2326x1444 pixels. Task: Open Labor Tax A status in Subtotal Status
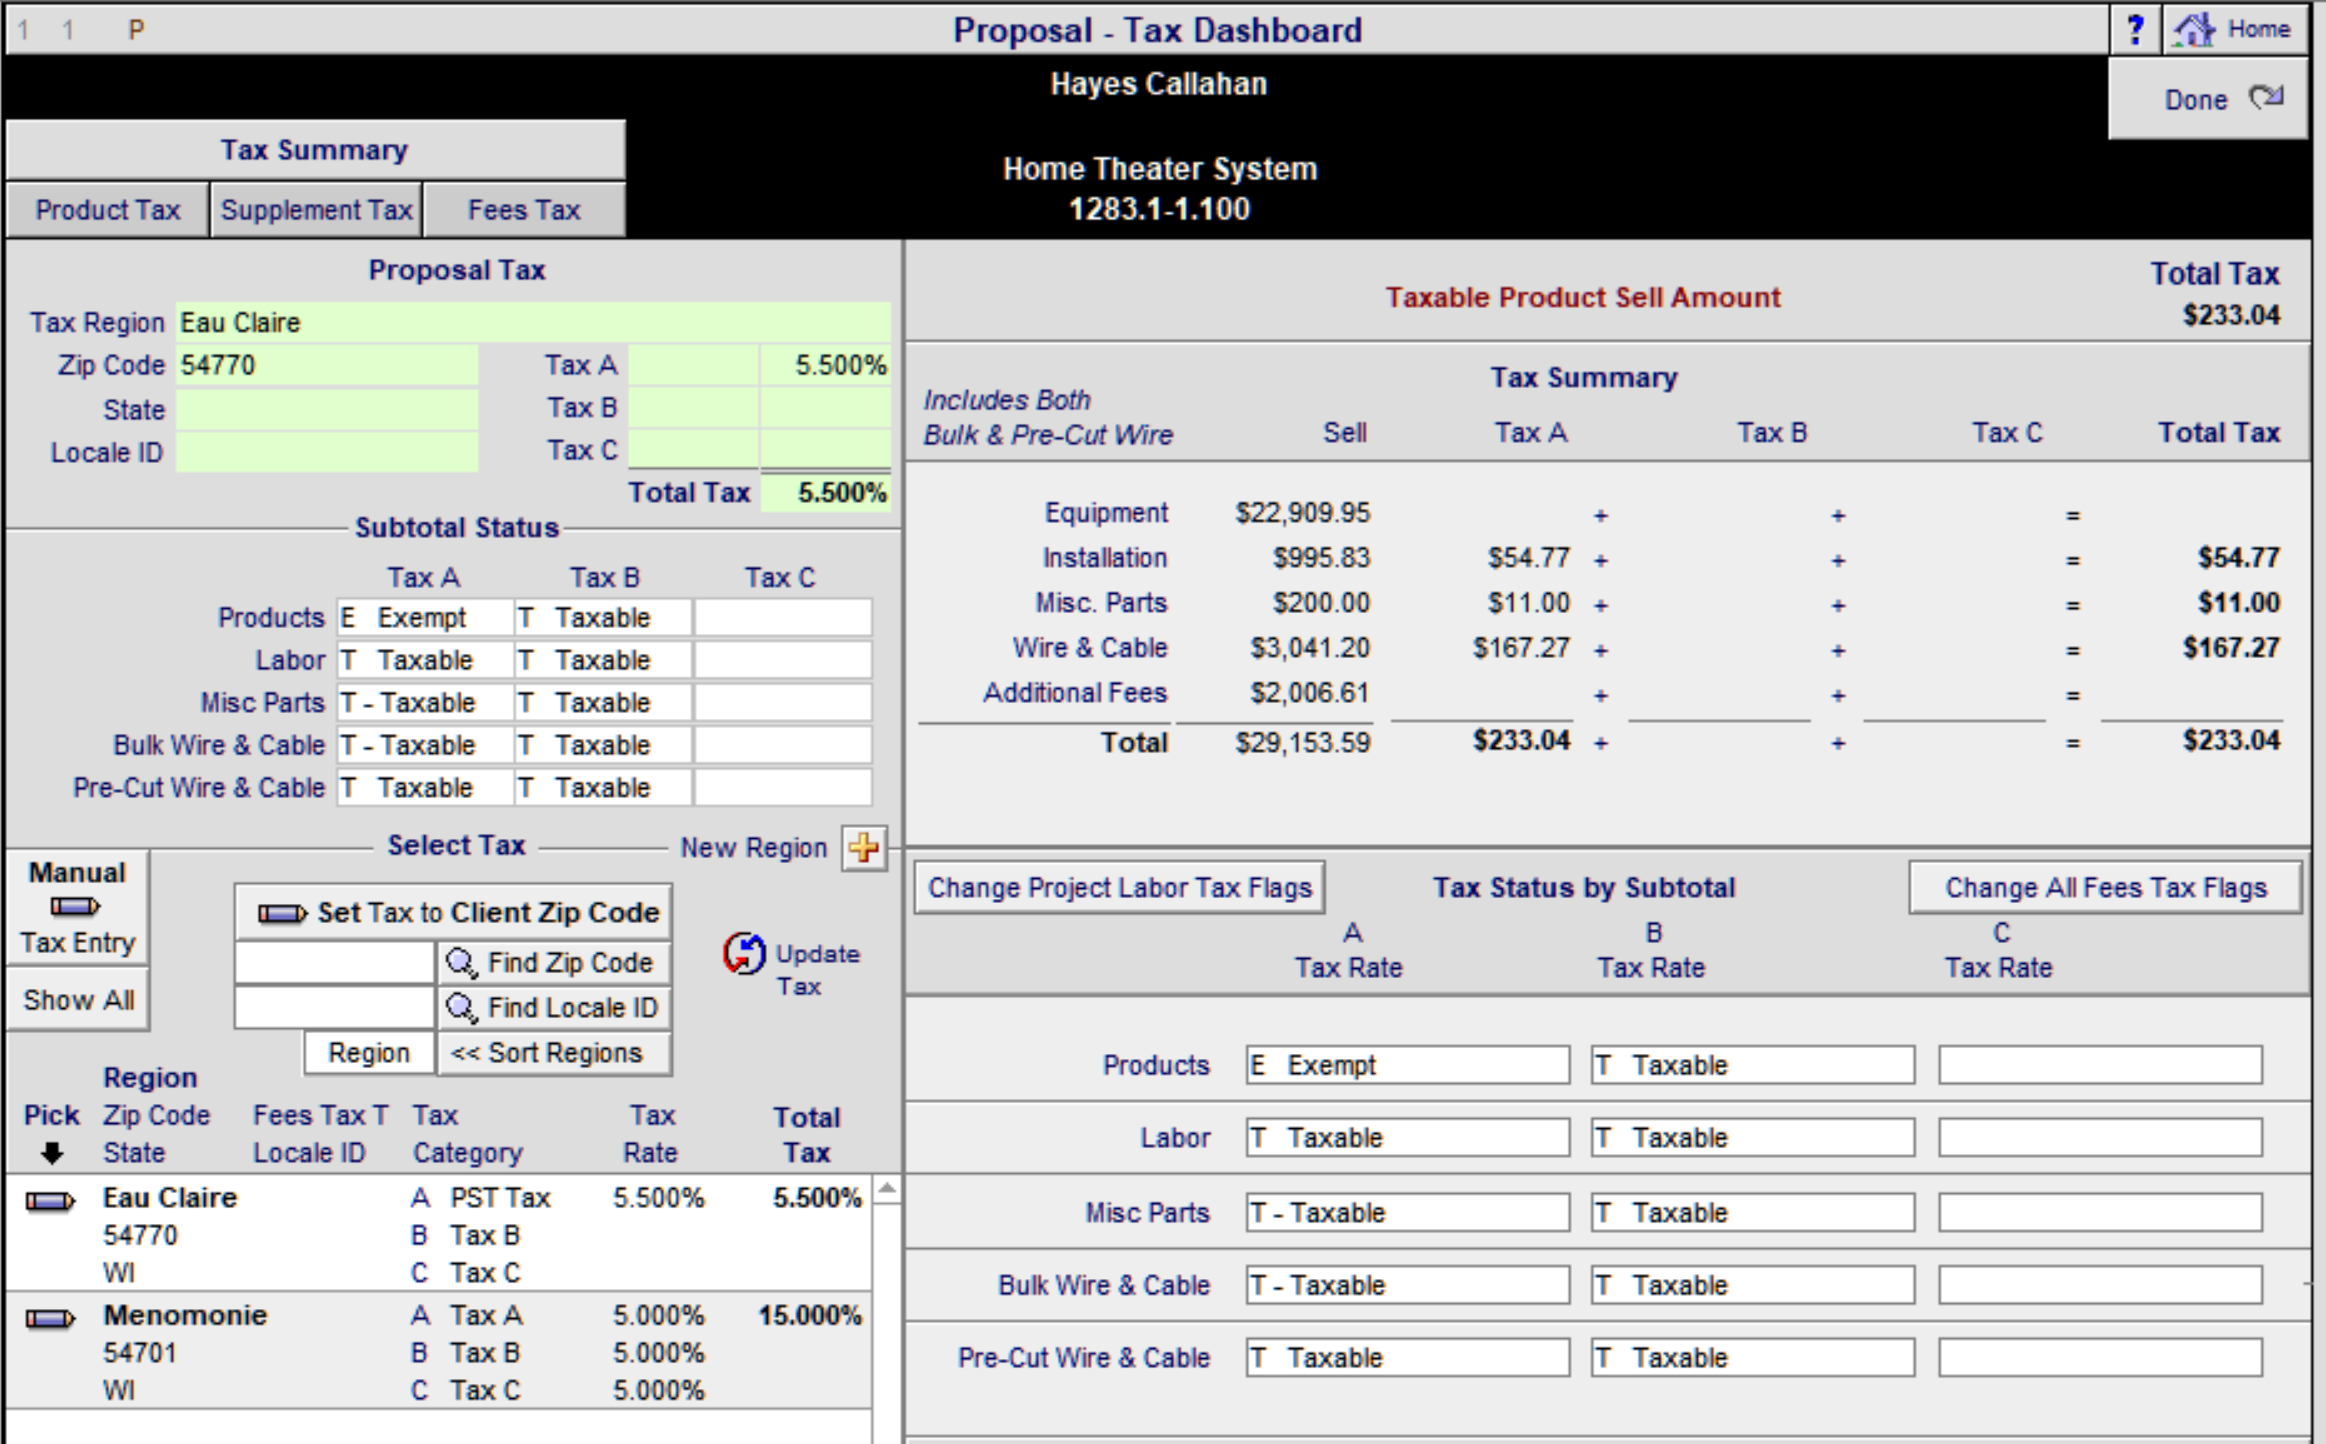(x=424, y=660)
